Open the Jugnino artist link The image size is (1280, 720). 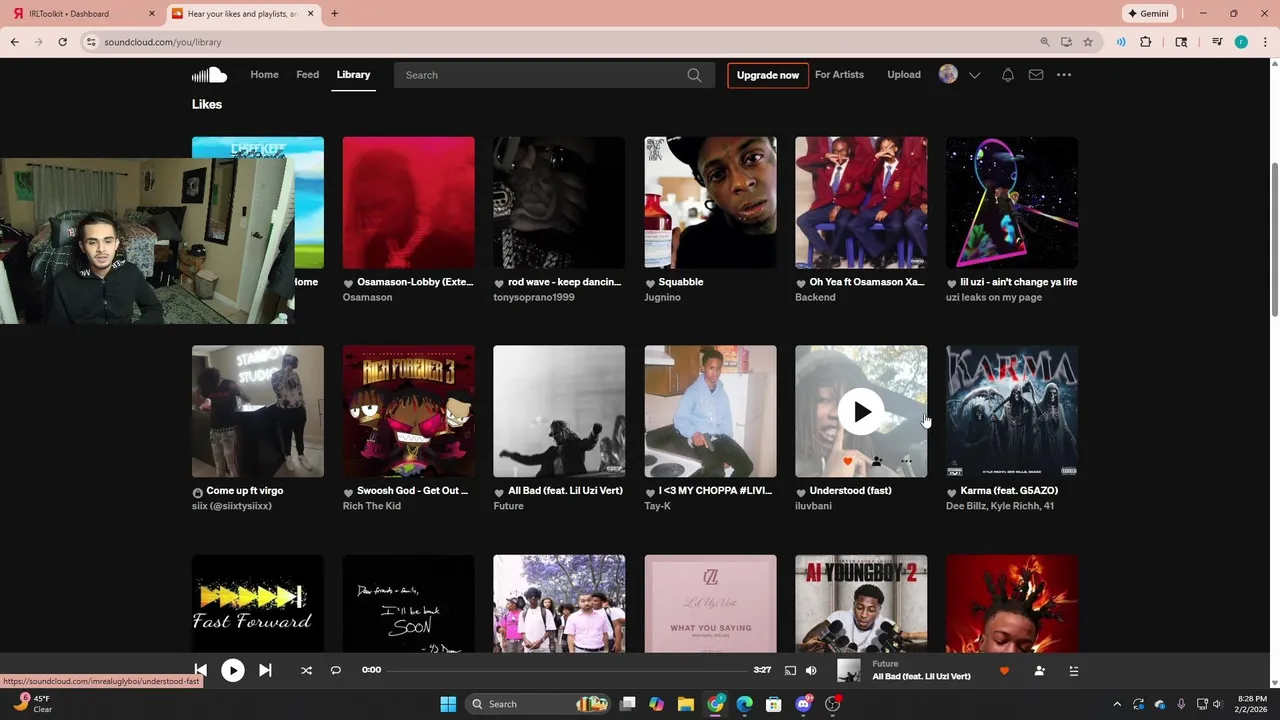pos(662,297)
